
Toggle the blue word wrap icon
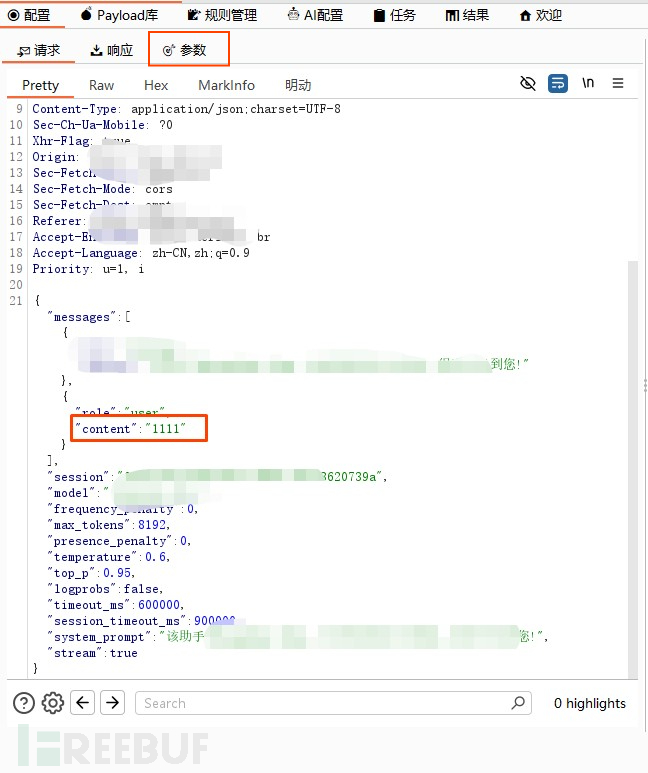click(x=558, y=84)
